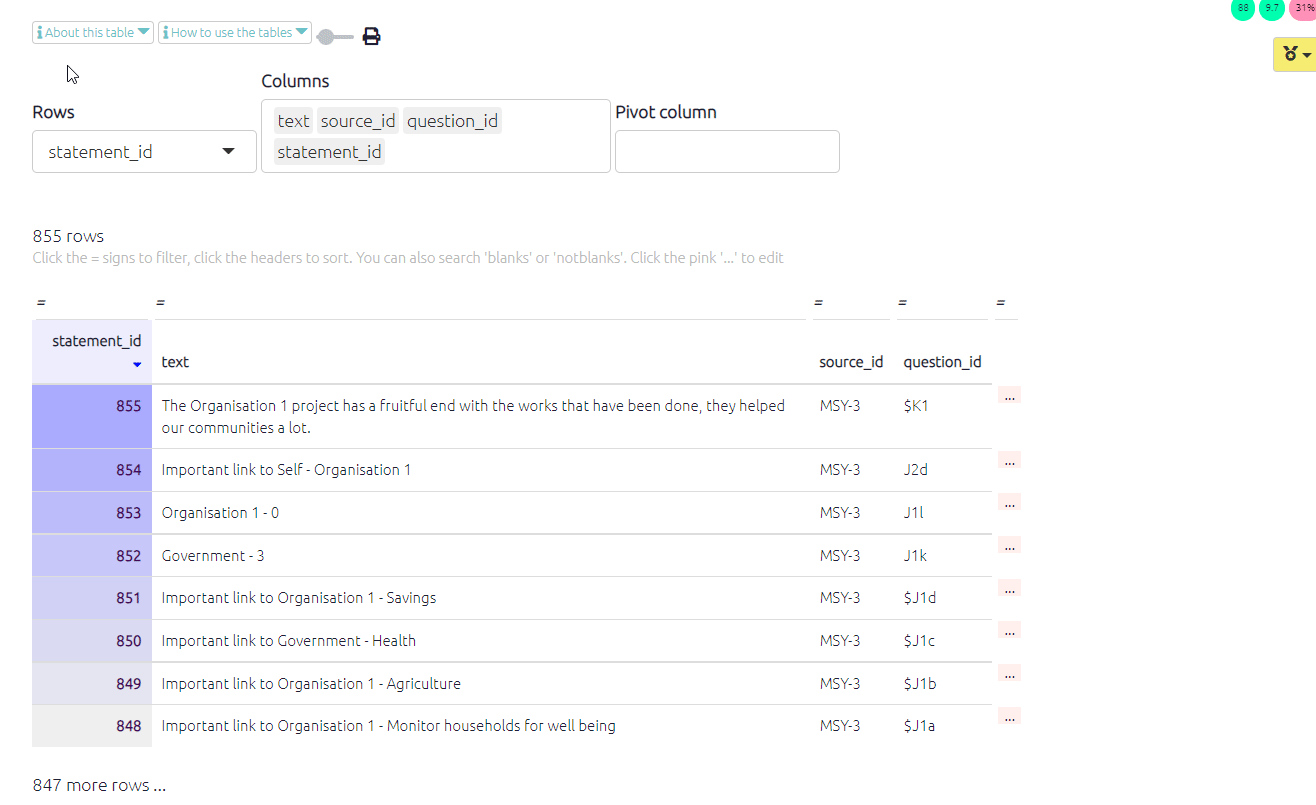Open the yellow medal dropdown button
The height and width of the screenshot is (805, 1316).
[1295, 55]
